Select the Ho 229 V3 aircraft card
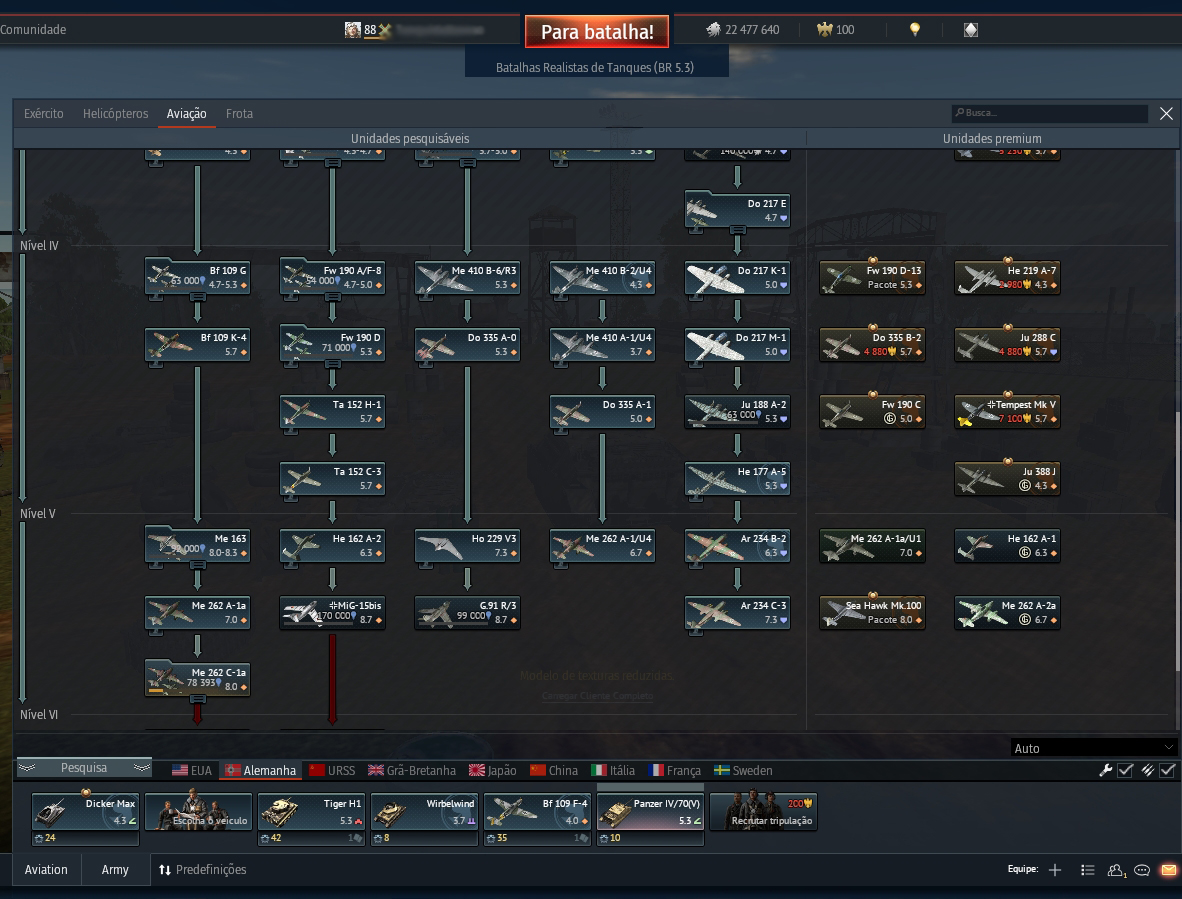 tap(467, 546)
